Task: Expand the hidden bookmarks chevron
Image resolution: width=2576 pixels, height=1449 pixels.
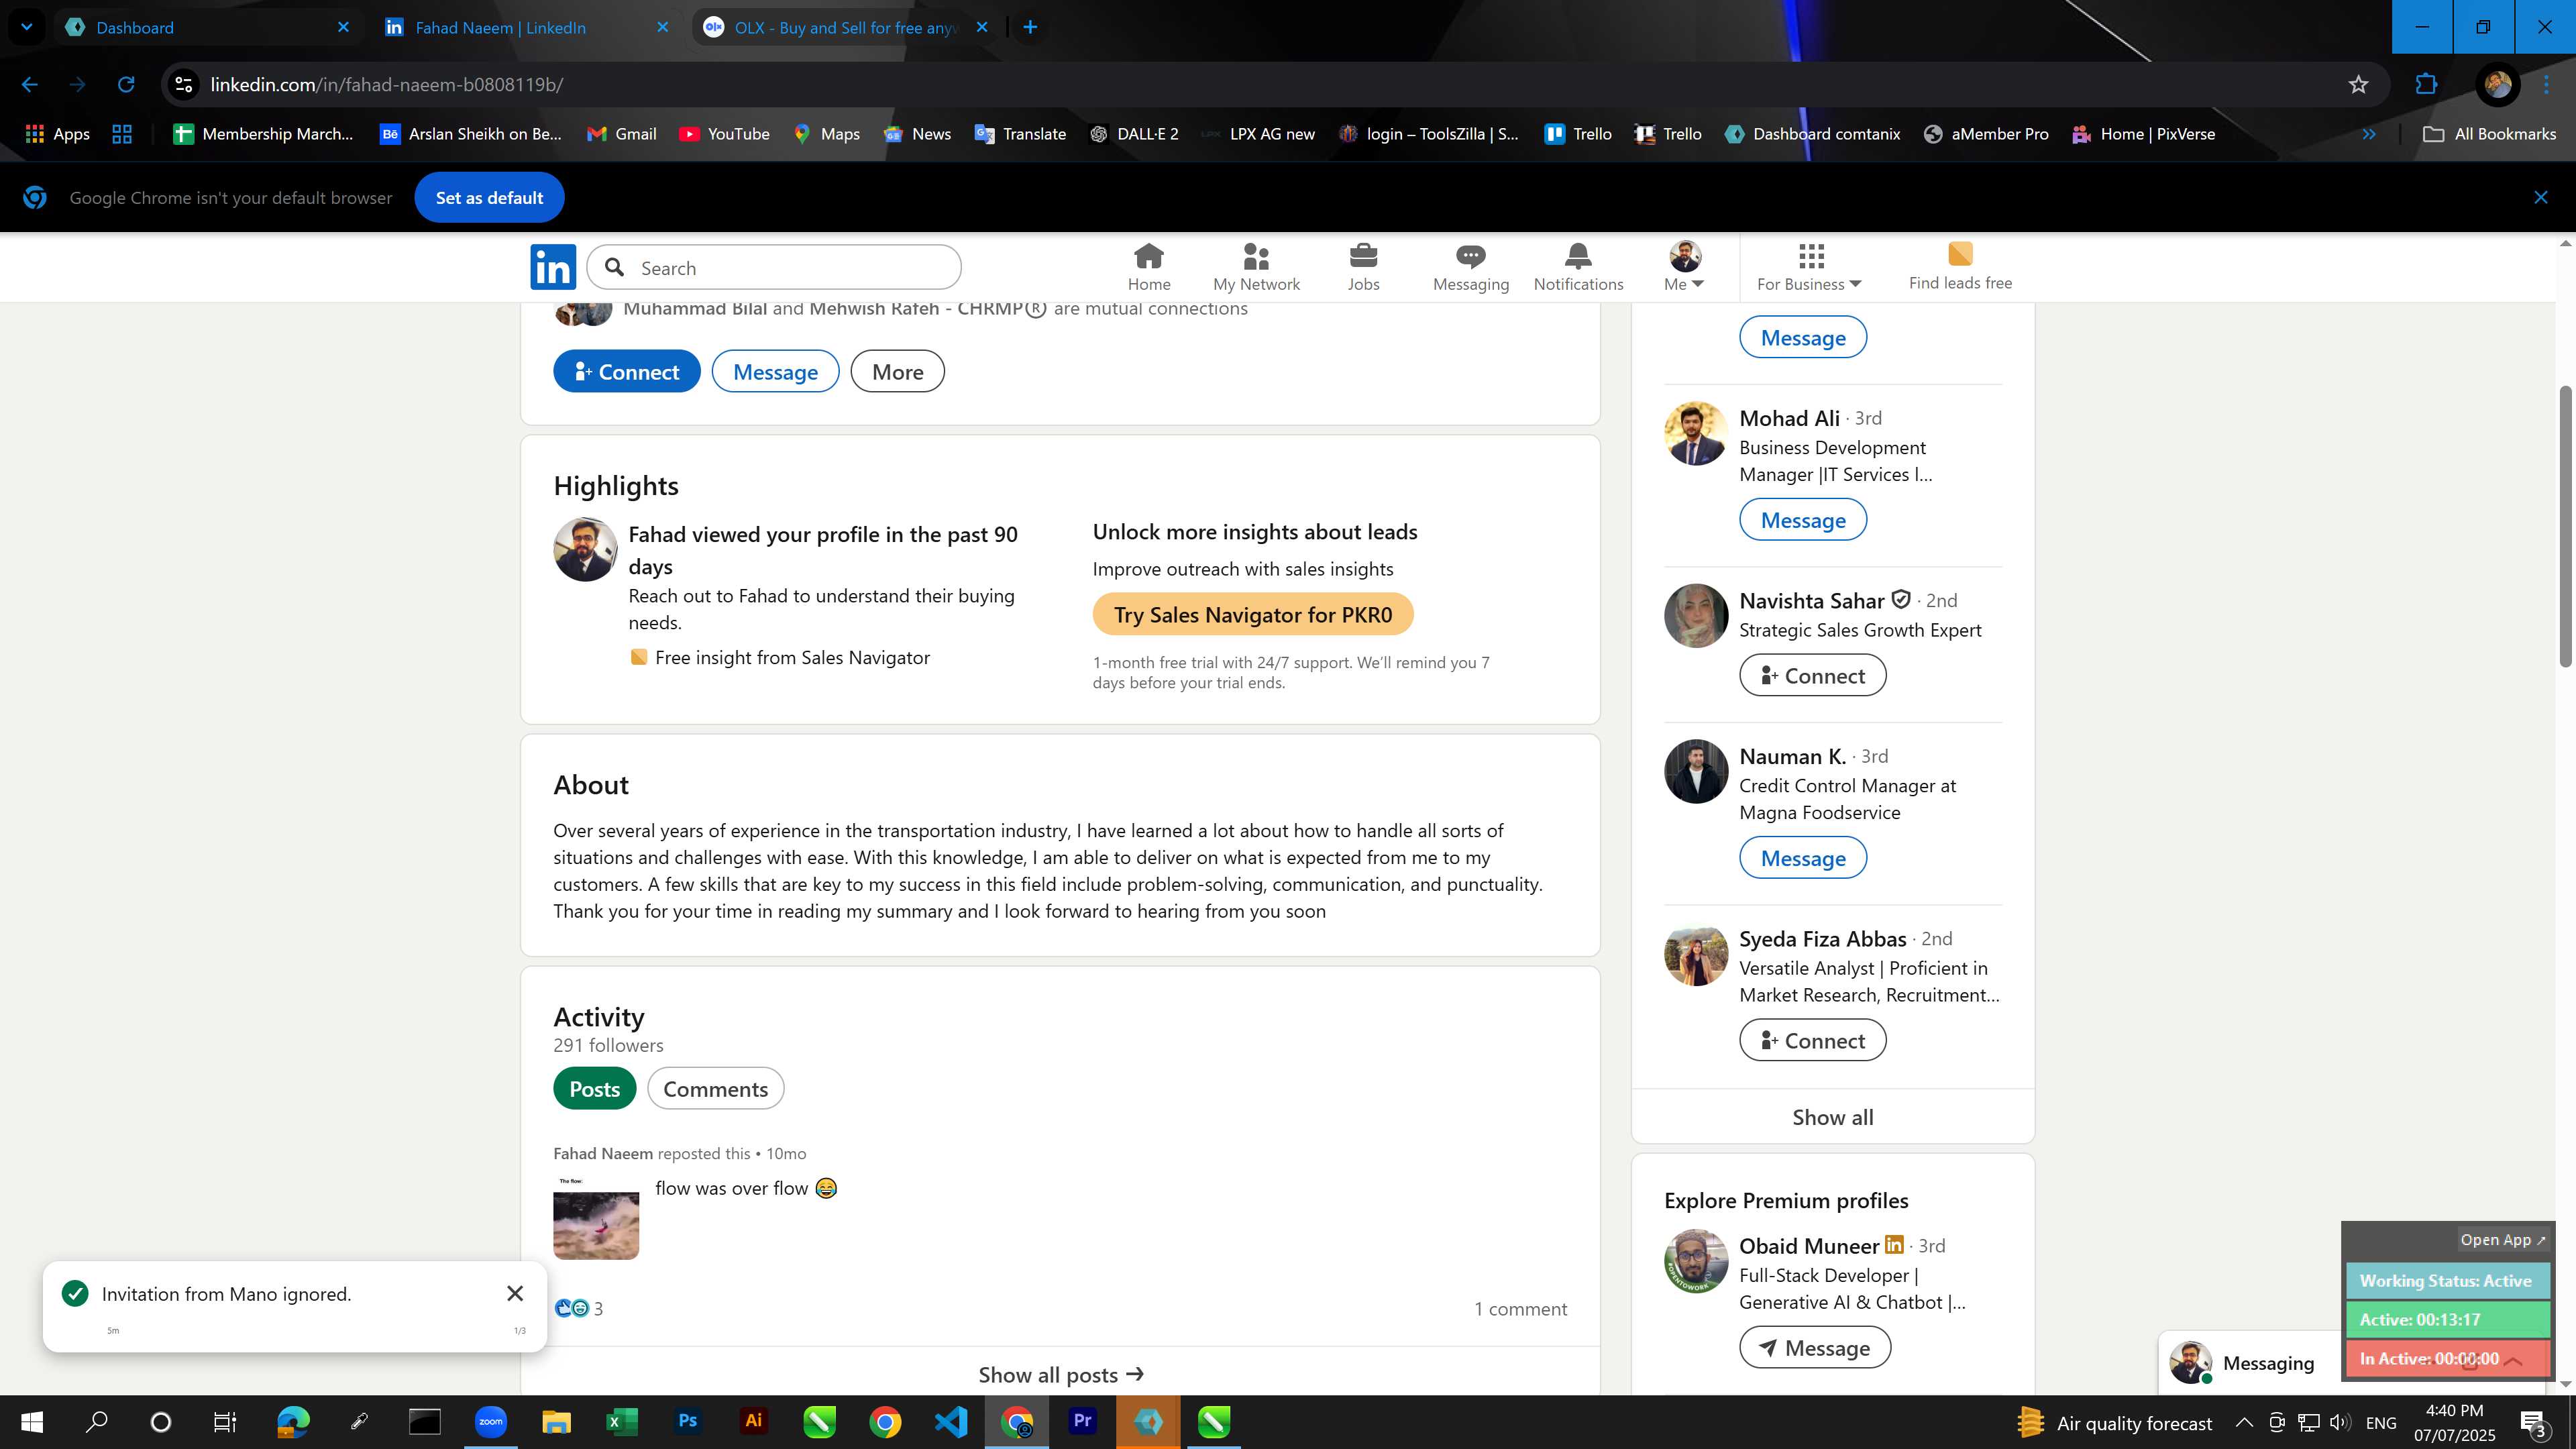Action: [x=2368, y=134]
